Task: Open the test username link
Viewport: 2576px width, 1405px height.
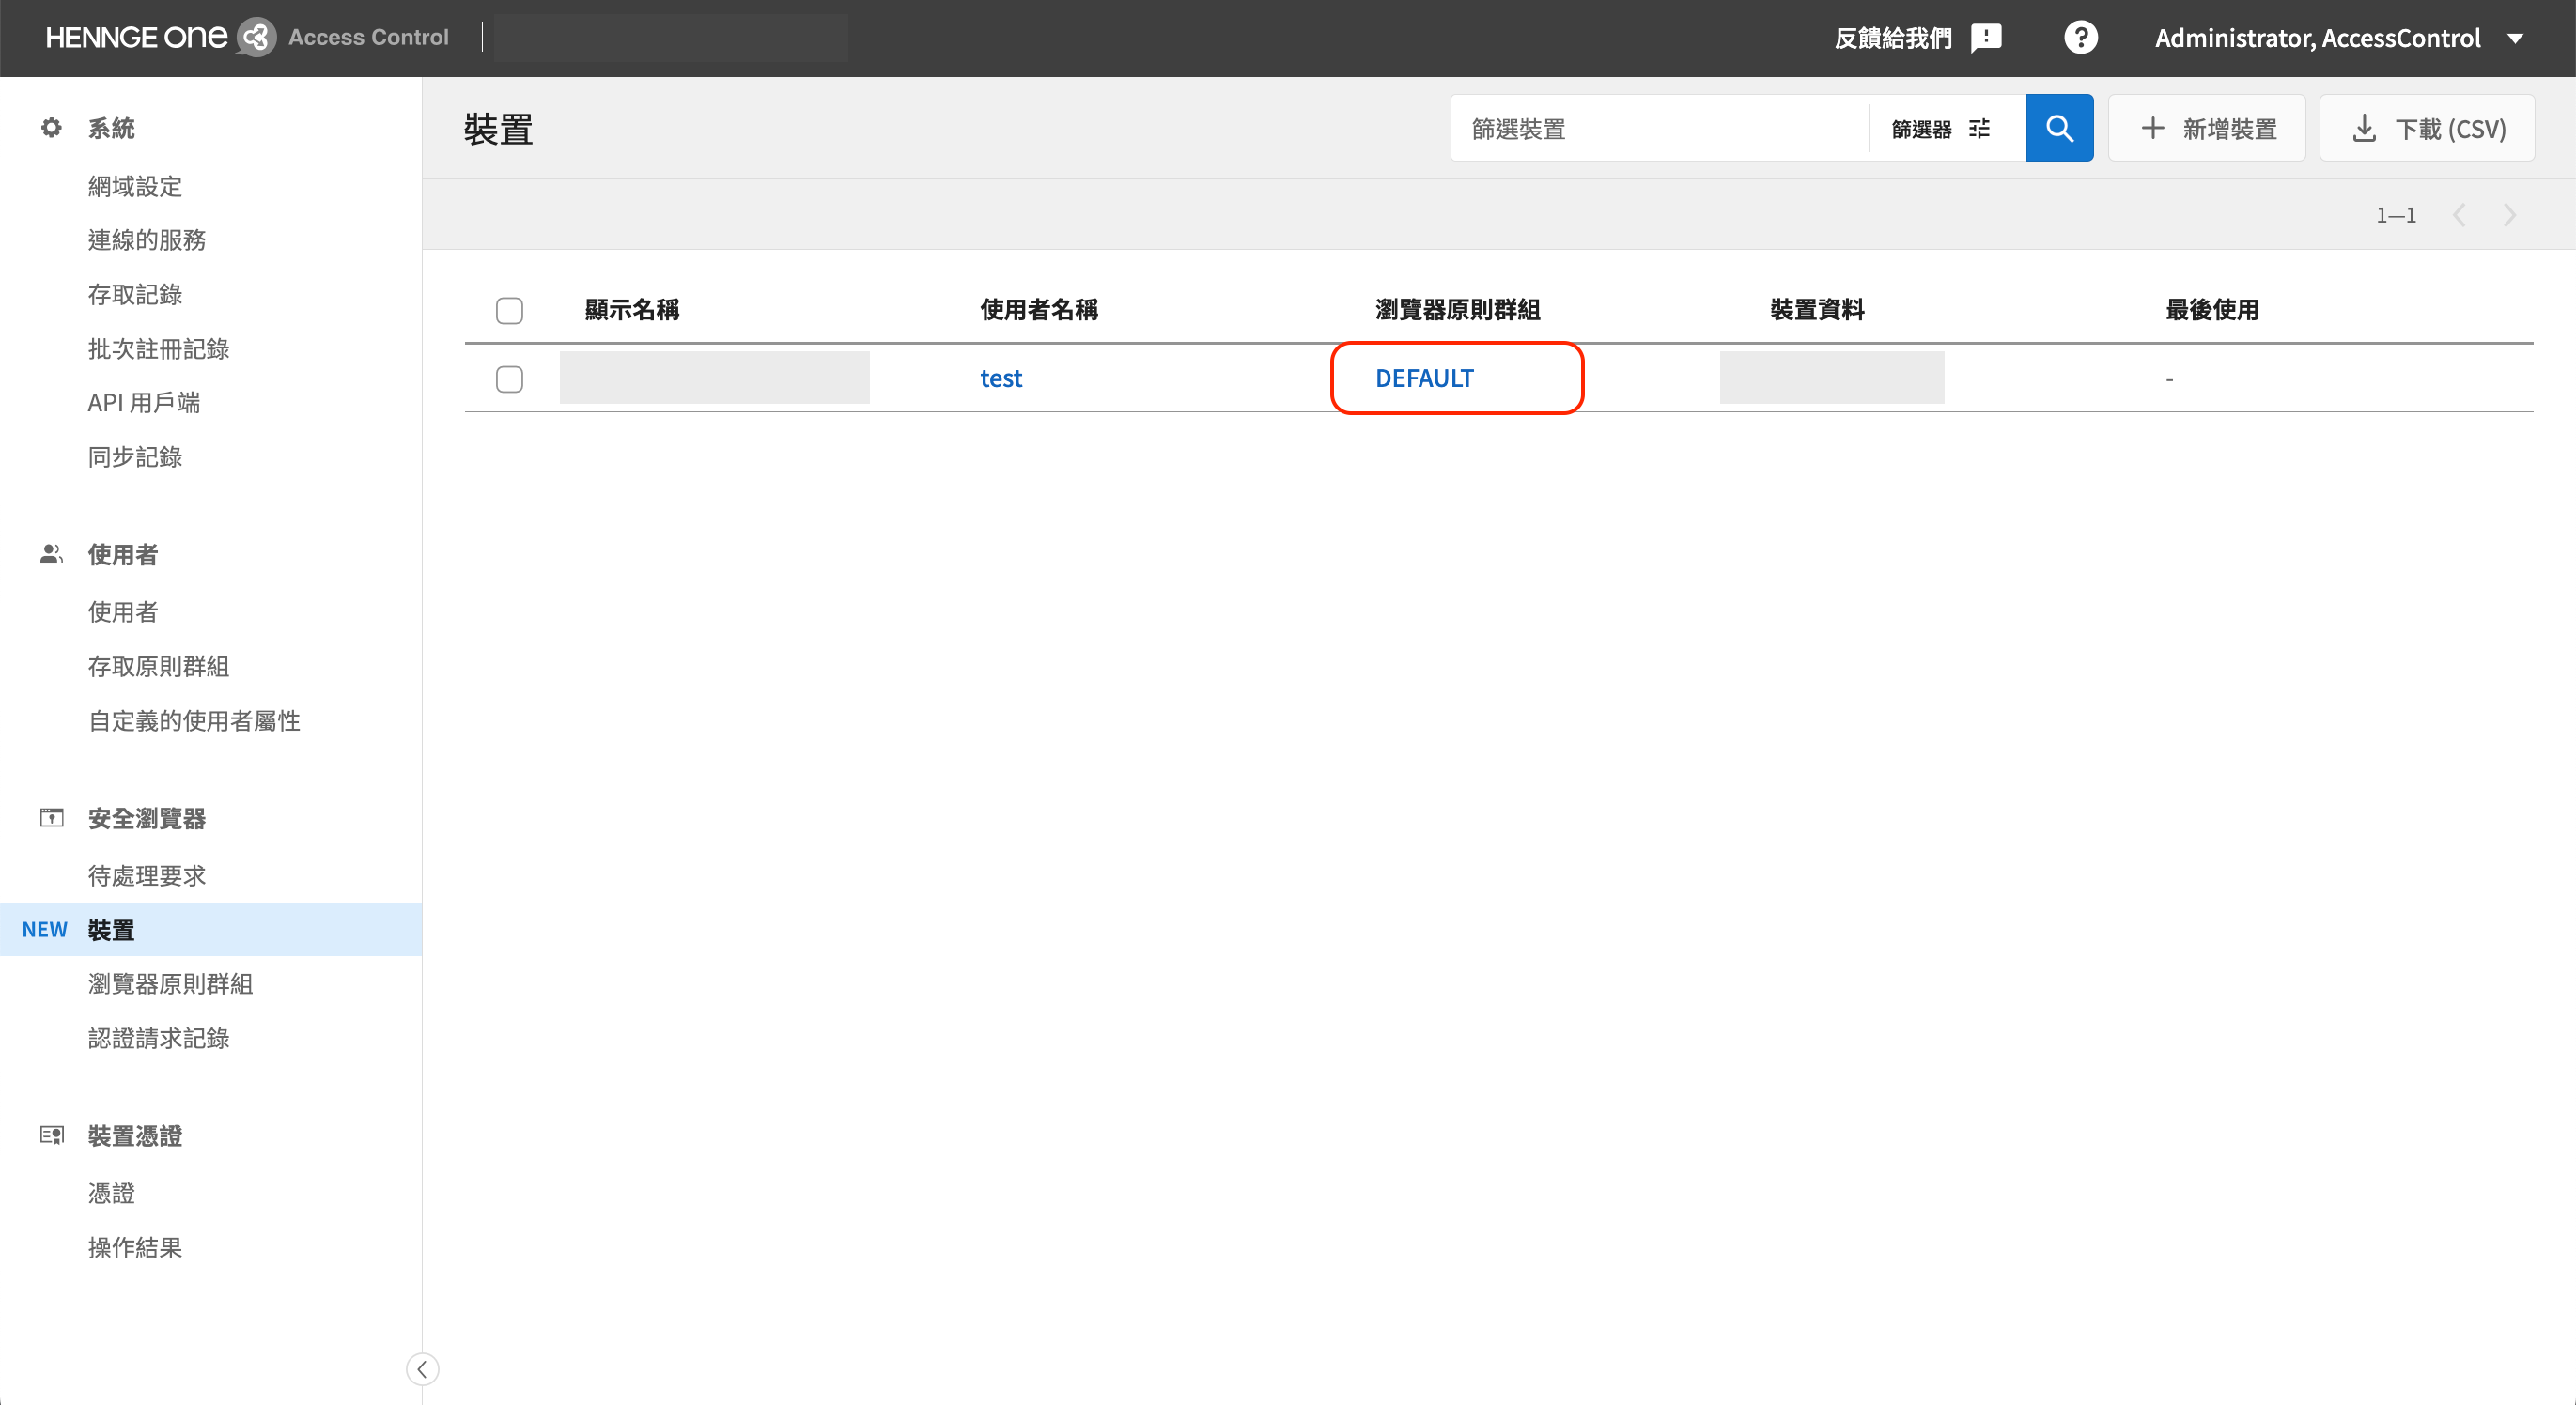Action: tap(1001, 378)
